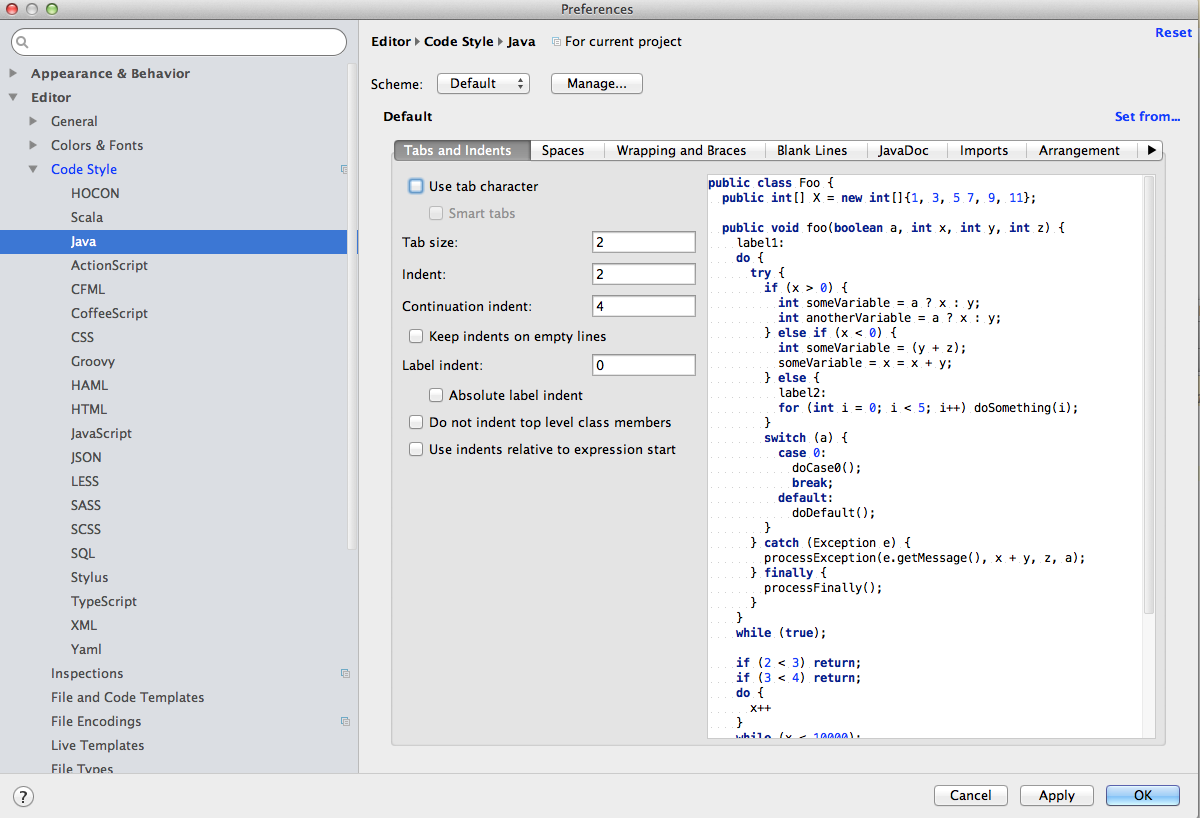The width and height of the screenshot is (1200, 818).
Task: Click the tab overflow arrow after Arrangement
Action: coord(1152,150)
